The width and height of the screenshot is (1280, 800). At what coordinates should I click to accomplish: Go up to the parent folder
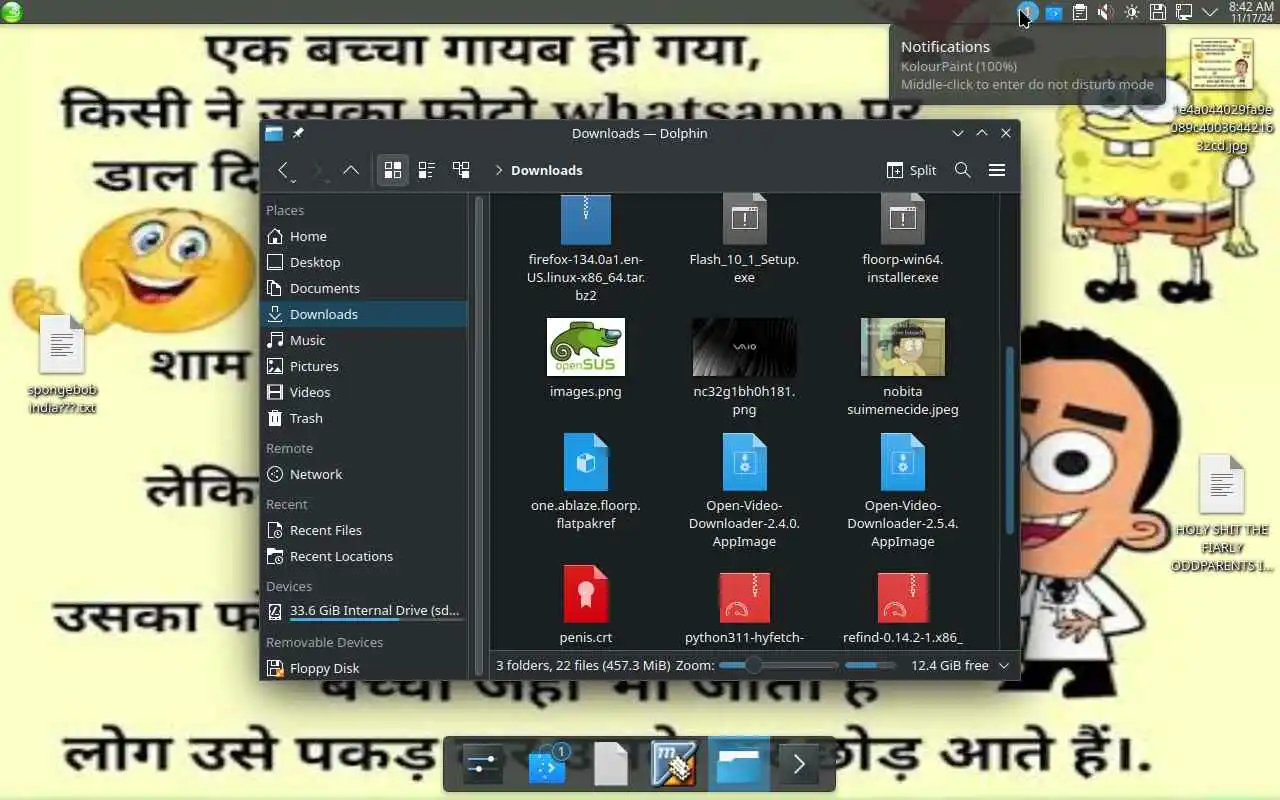pyautogui.click(x=351, y=170)
